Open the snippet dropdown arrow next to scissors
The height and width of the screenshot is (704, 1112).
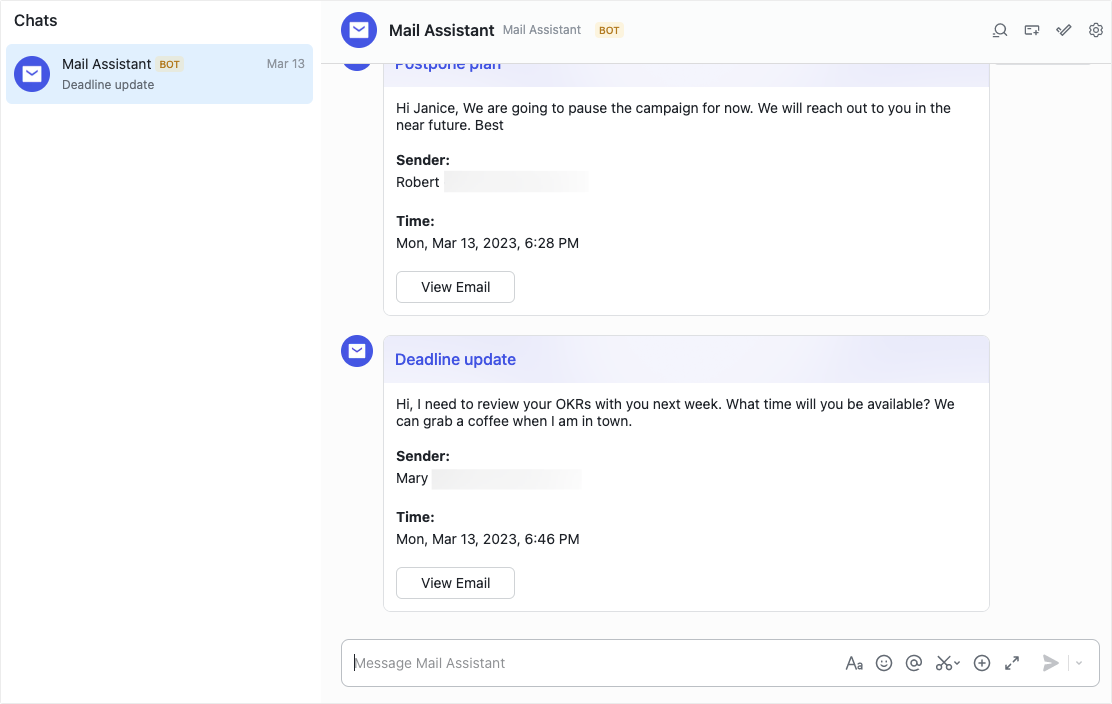955,663
